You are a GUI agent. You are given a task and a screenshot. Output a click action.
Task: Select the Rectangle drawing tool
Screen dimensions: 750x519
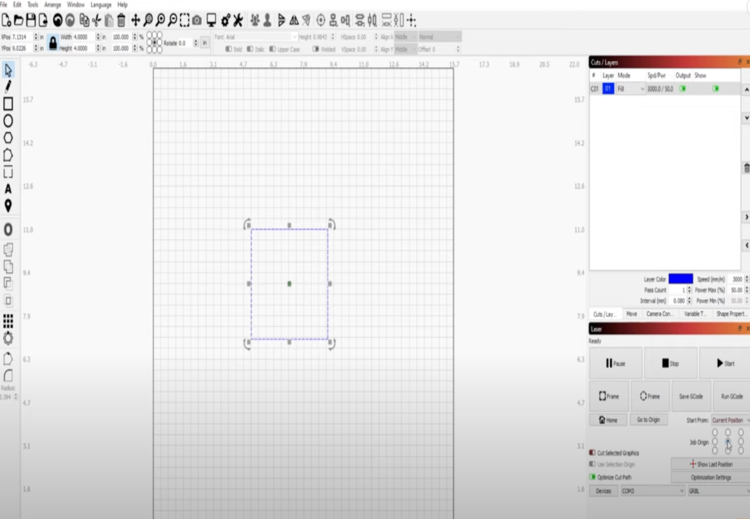pos(8,103)
